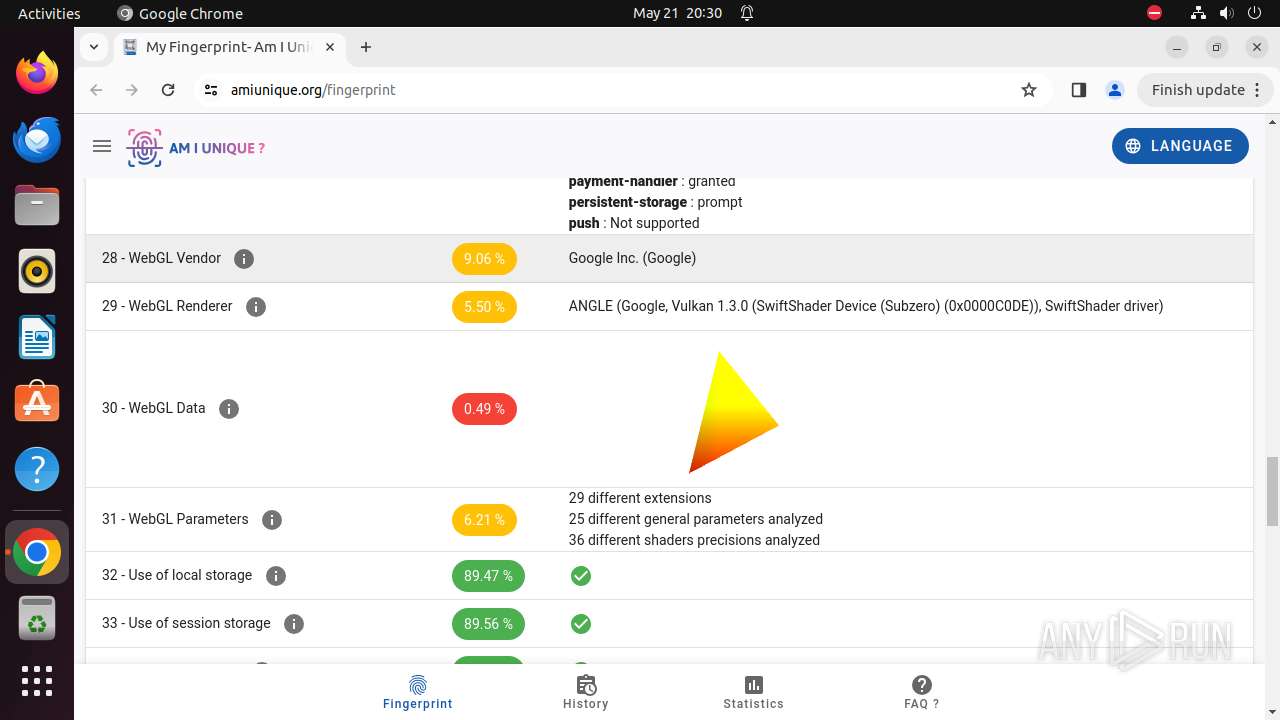Click the 'Google Inc. (Google)' value
Viewport: 1280px width, 720px height.
[632, 258]
